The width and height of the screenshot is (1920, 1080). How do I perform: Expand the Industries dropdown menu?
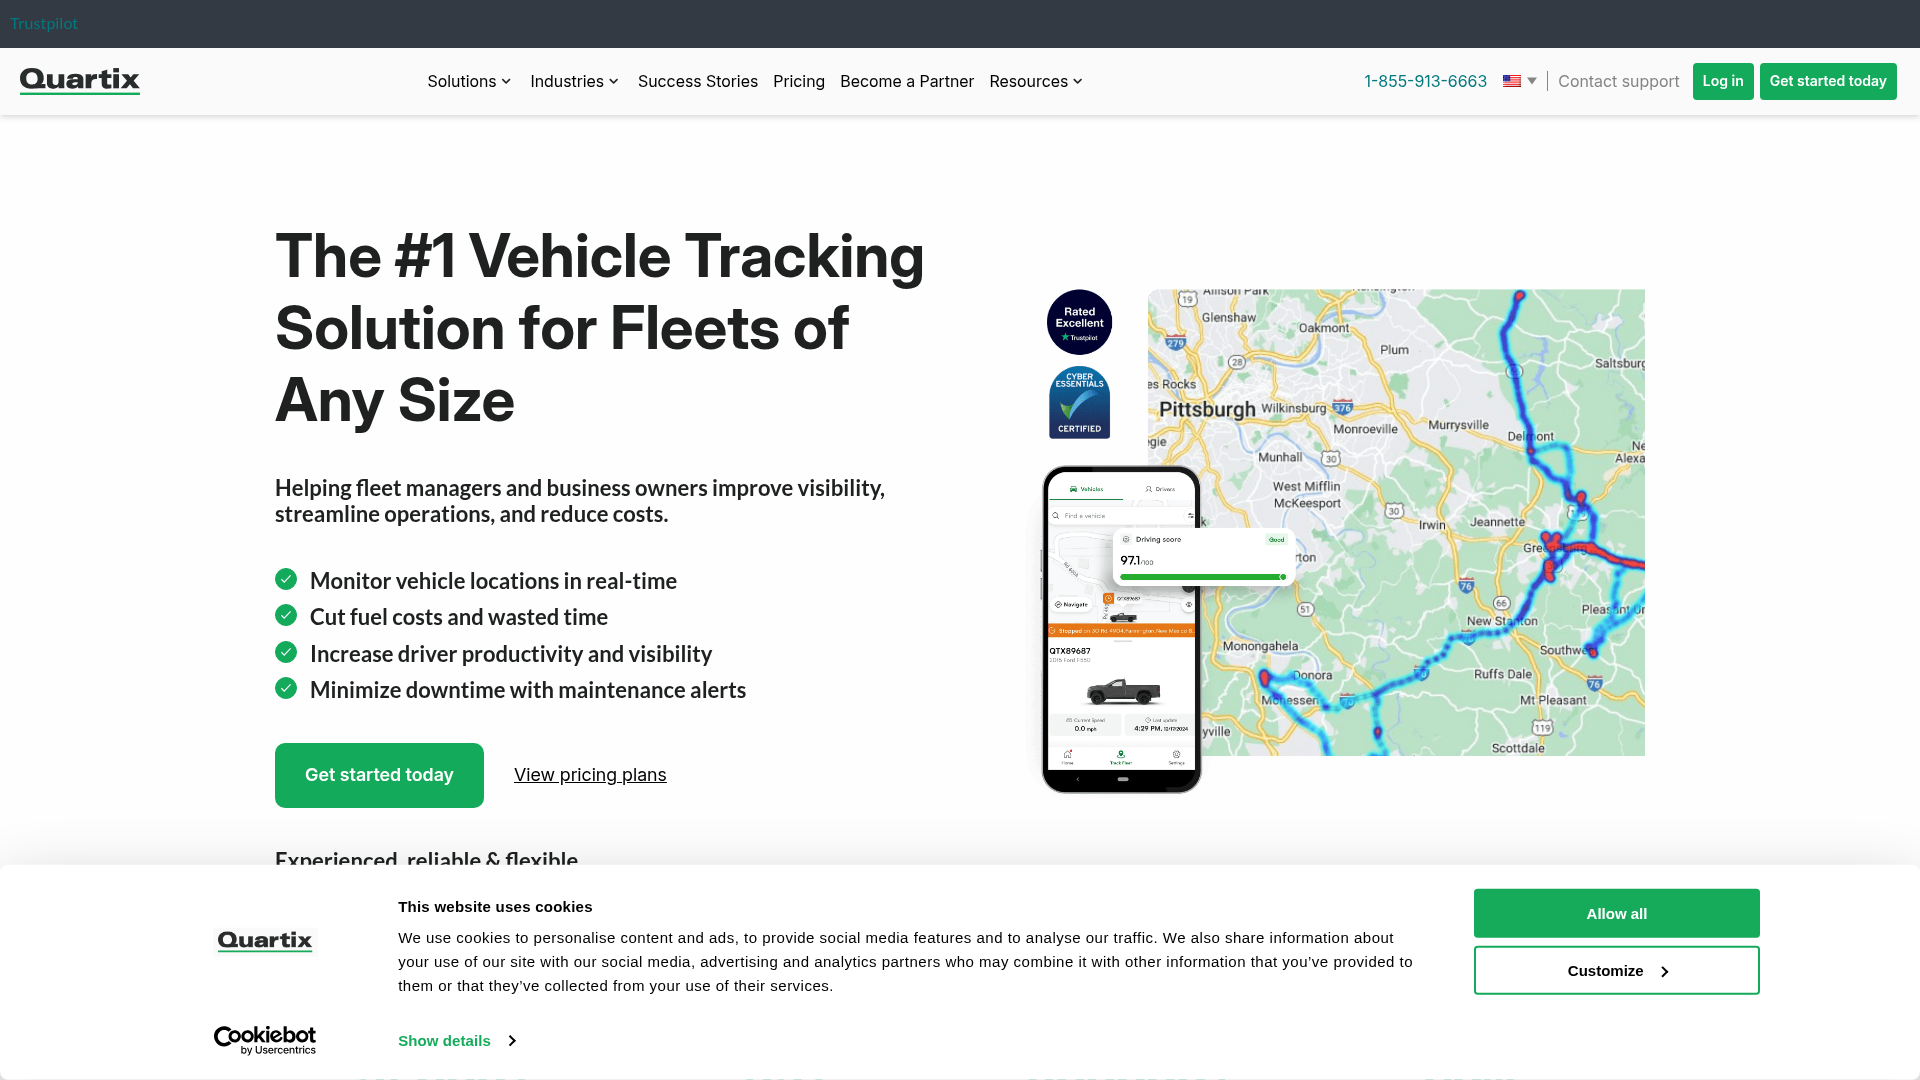(574, 81)
